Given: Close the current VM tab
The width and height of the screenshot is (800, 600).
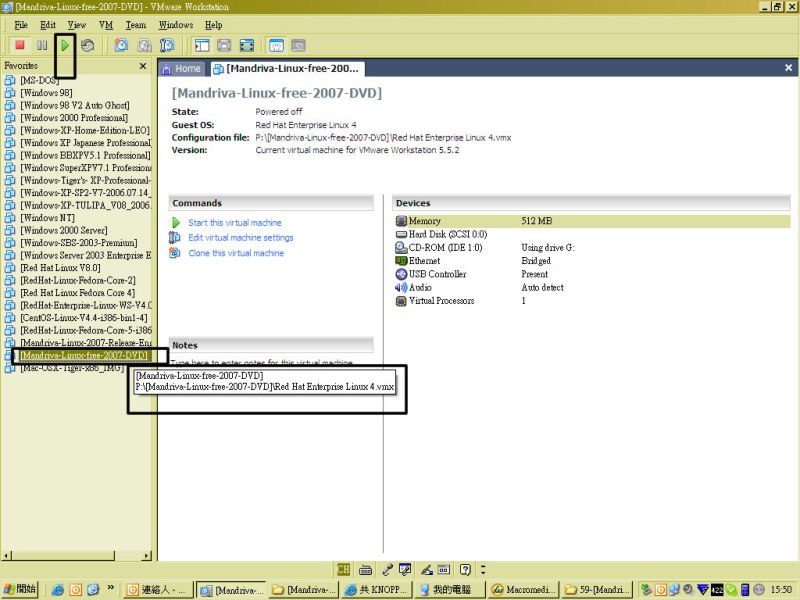Looking at the screenshot, I should tap(788, 68).
